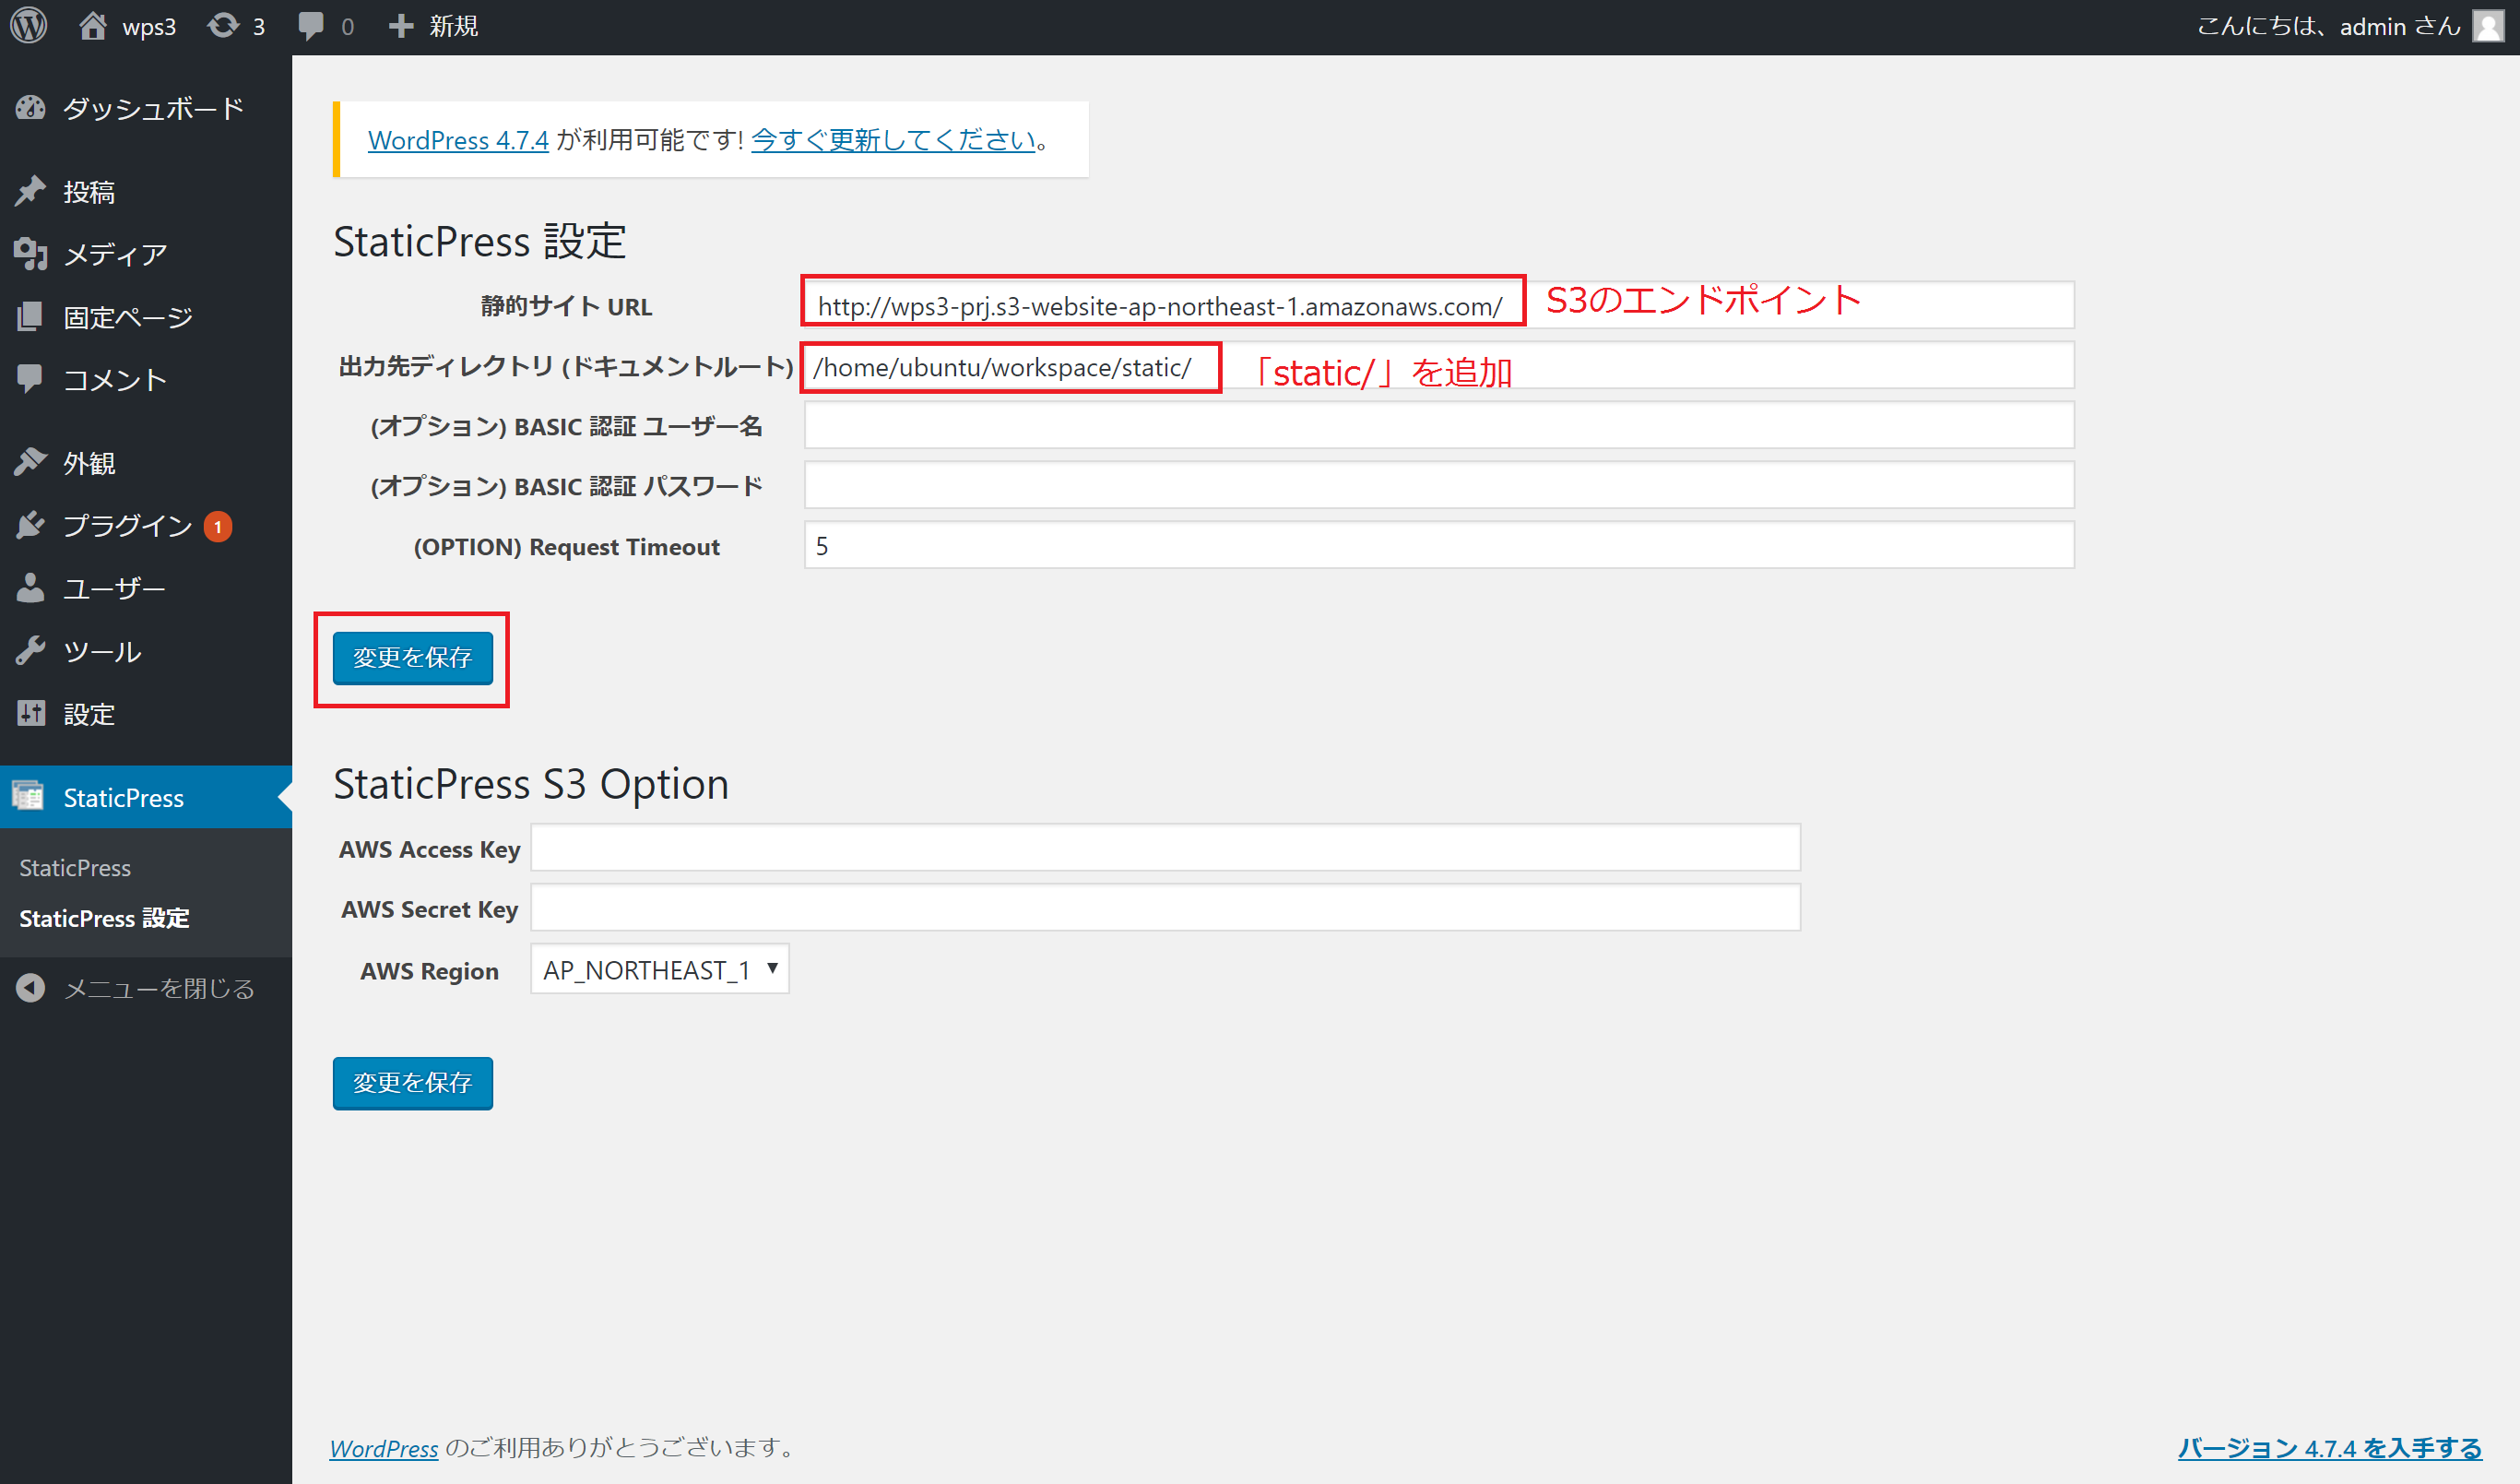The width and height of the screenshot is (2520, 1484).
Task: Focus the Request Timeout field
Action: (x=1439, y=545)
